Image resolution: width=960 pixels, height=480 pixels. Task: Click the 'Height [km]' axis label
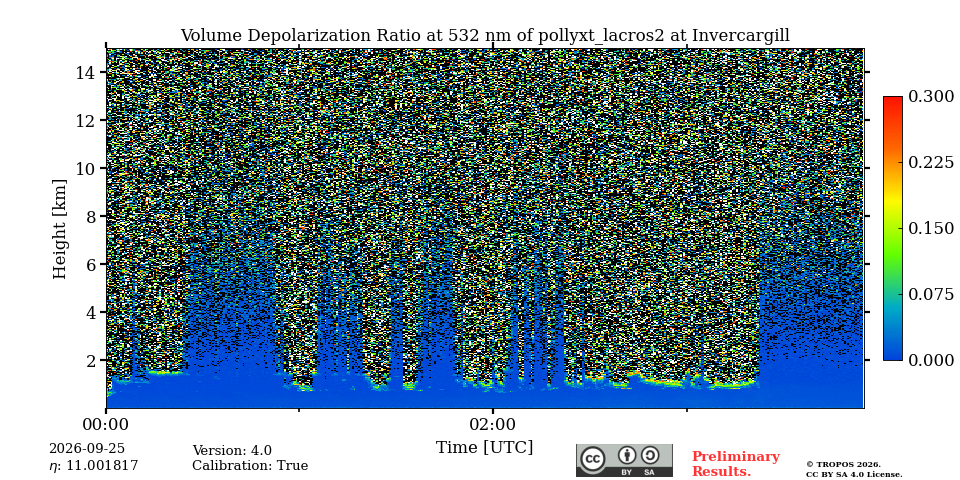(59, 229)
